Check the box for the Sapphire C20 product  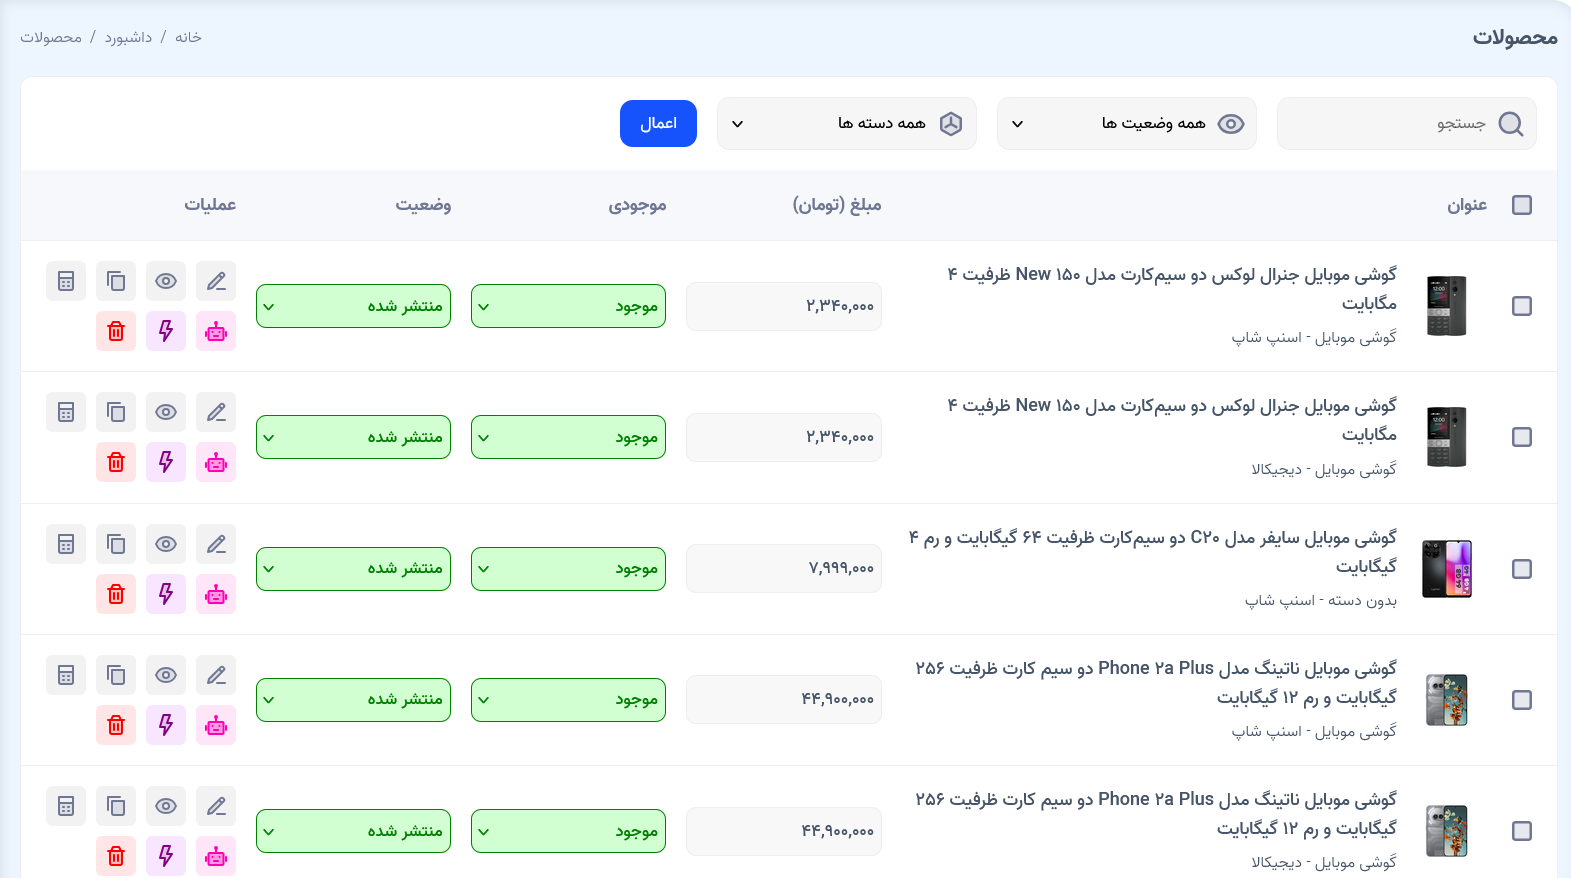(1521, 569)
